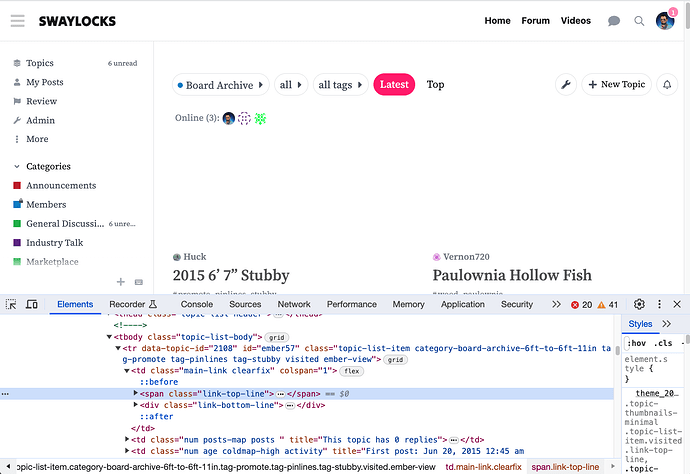Activate DevTools inspect element picker
Image resolution: width=690 pixels, height=474 pixels.
click(x=11, y=304)
